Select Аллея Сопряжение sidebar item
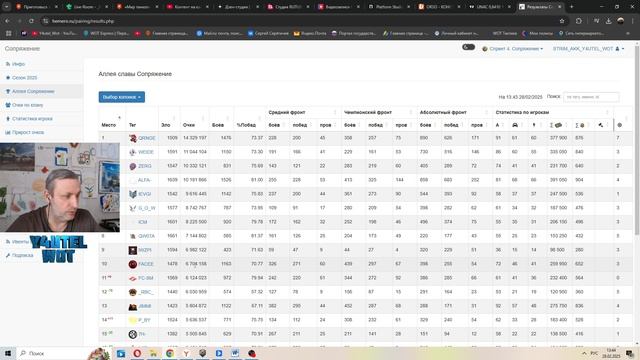Screen dimensions: 640x360 33,91
